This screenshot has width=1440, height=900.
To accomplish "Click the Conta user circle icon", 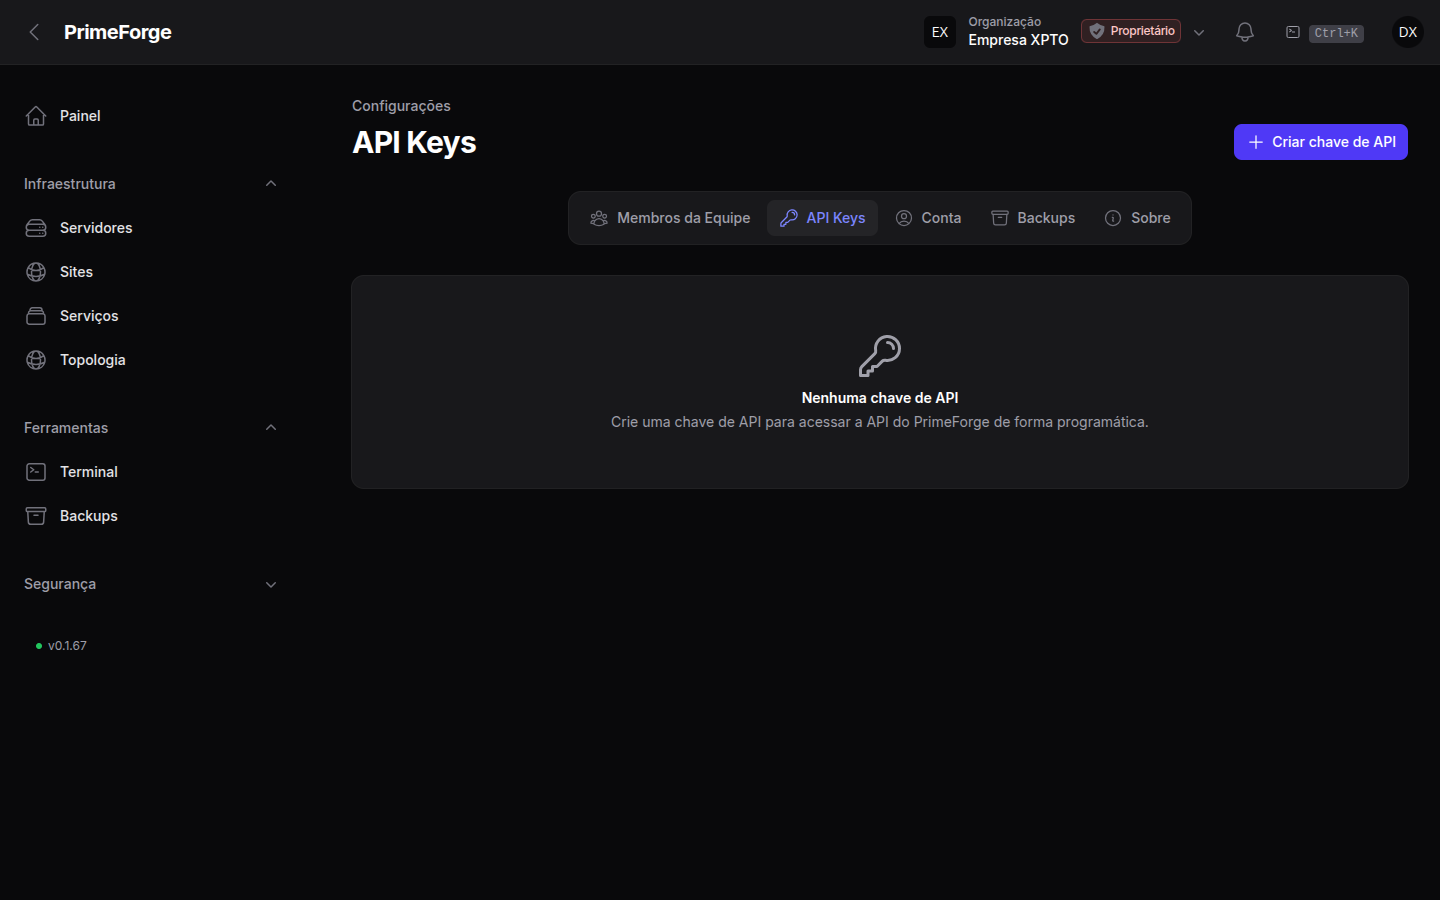I will coord(904,218).
